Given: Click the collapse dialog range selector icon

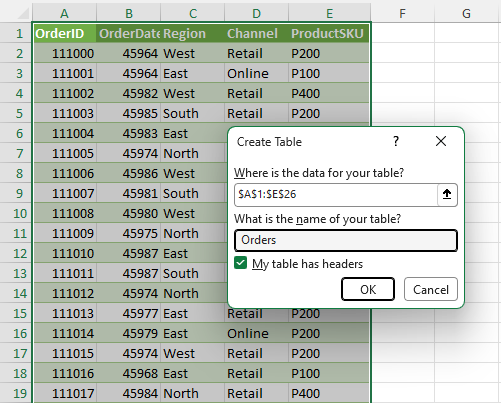Looking at the screenshot, I should (447, 194).
